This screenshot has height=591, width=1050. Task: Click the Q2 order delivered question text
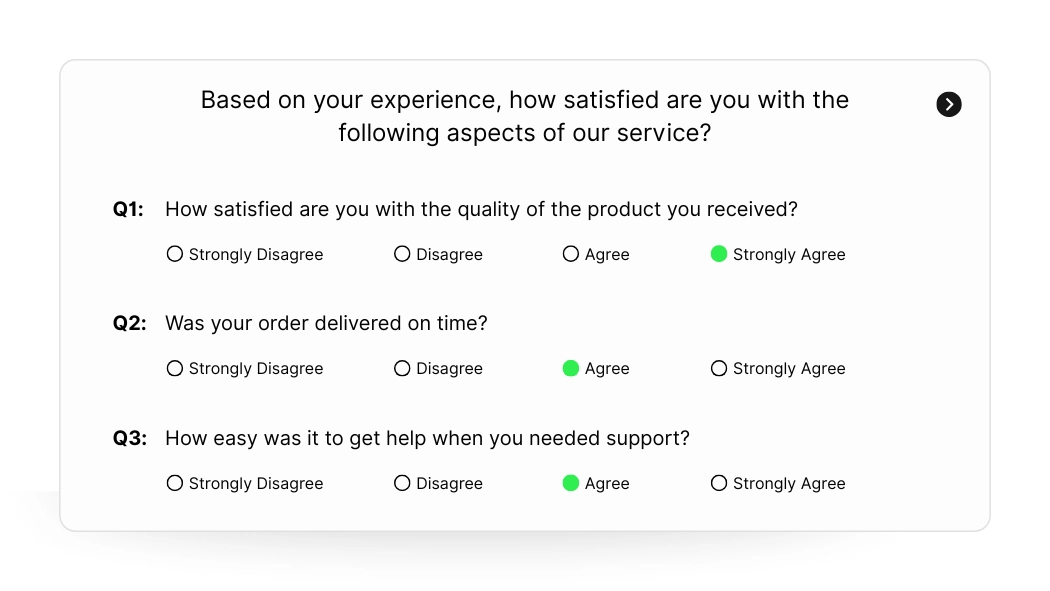[326, 323]
